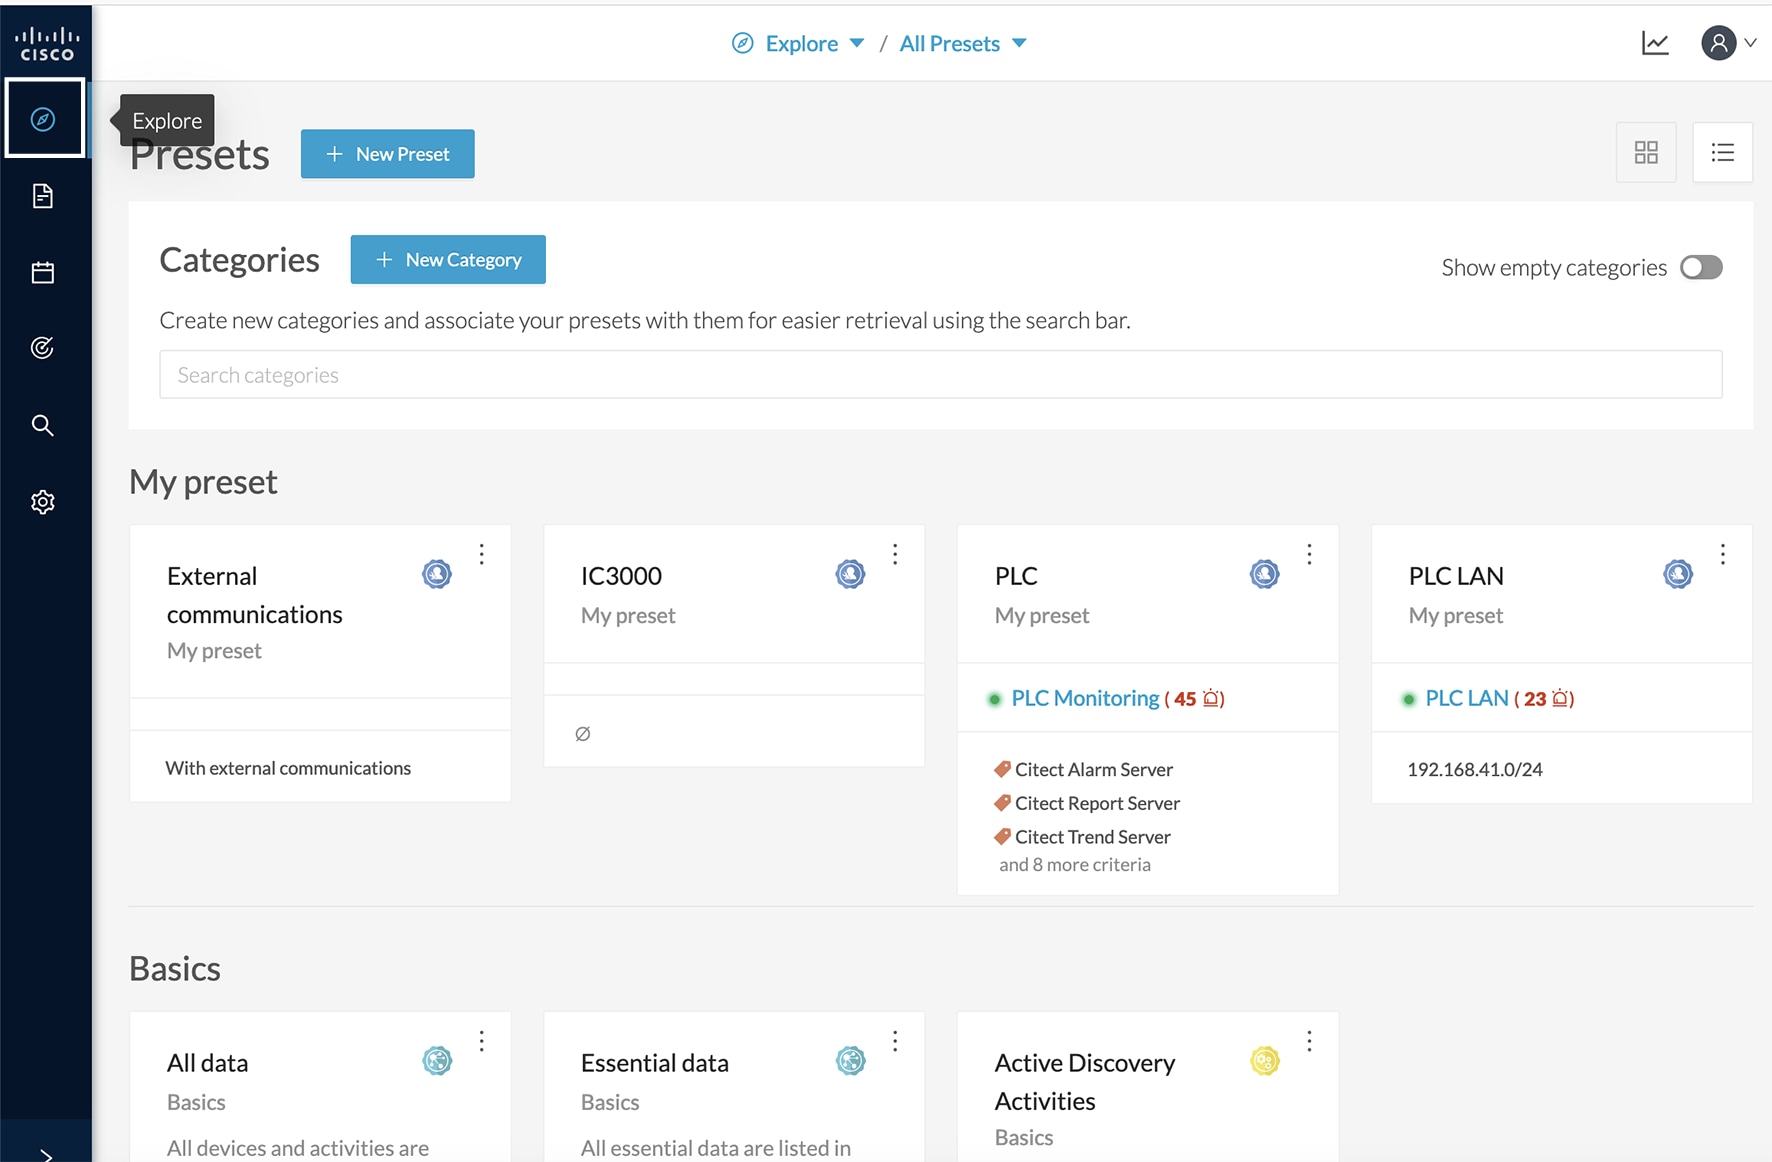Viewport: 1772px width, 1162px height.
Task: Open the Monitor target icon in sidebar
Action: [43, 348]
